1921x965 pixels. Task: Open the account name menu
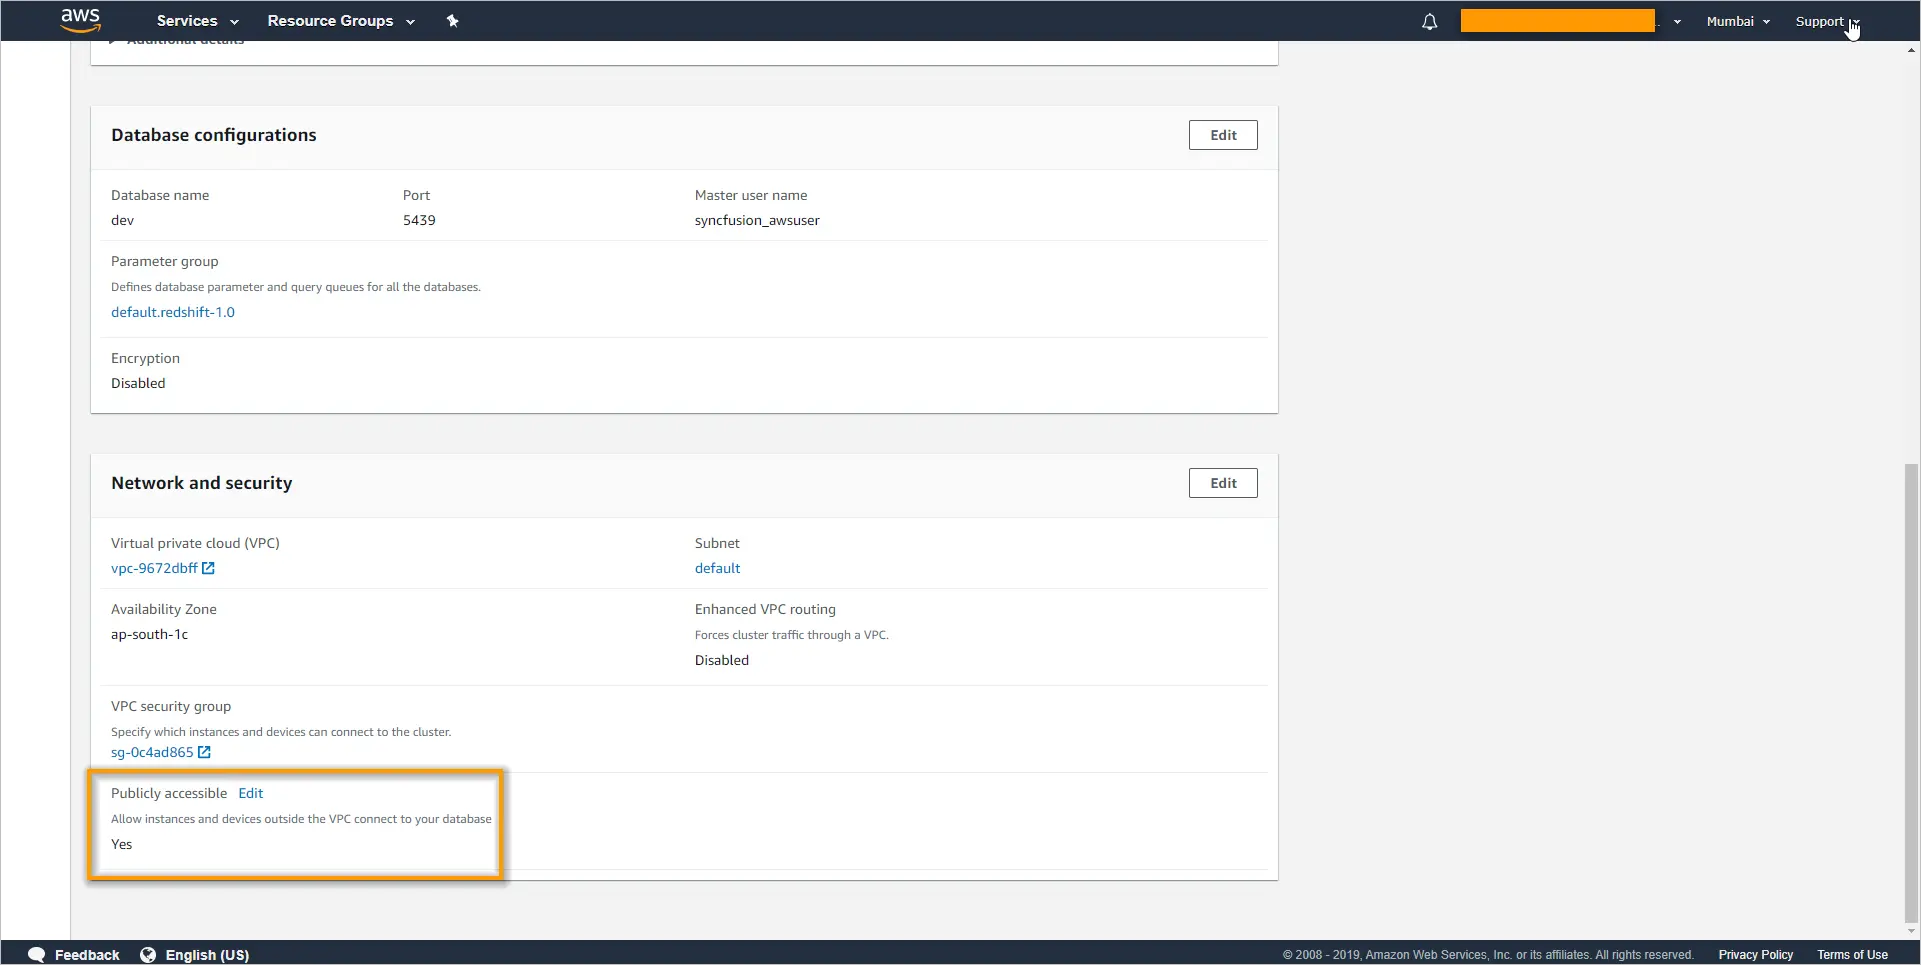(1569, 21)
